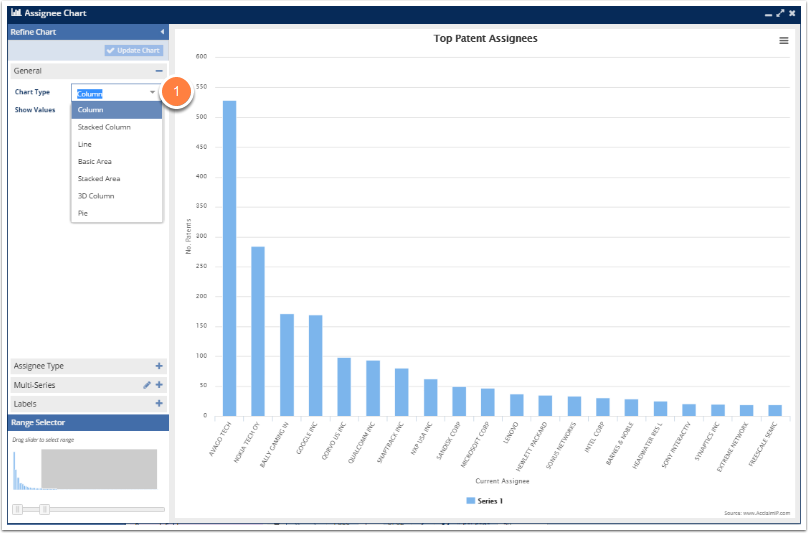The width and height of the screenshot is (808, 533).
Task: Close the Assignee Chart window
Action: pos(793,13)
